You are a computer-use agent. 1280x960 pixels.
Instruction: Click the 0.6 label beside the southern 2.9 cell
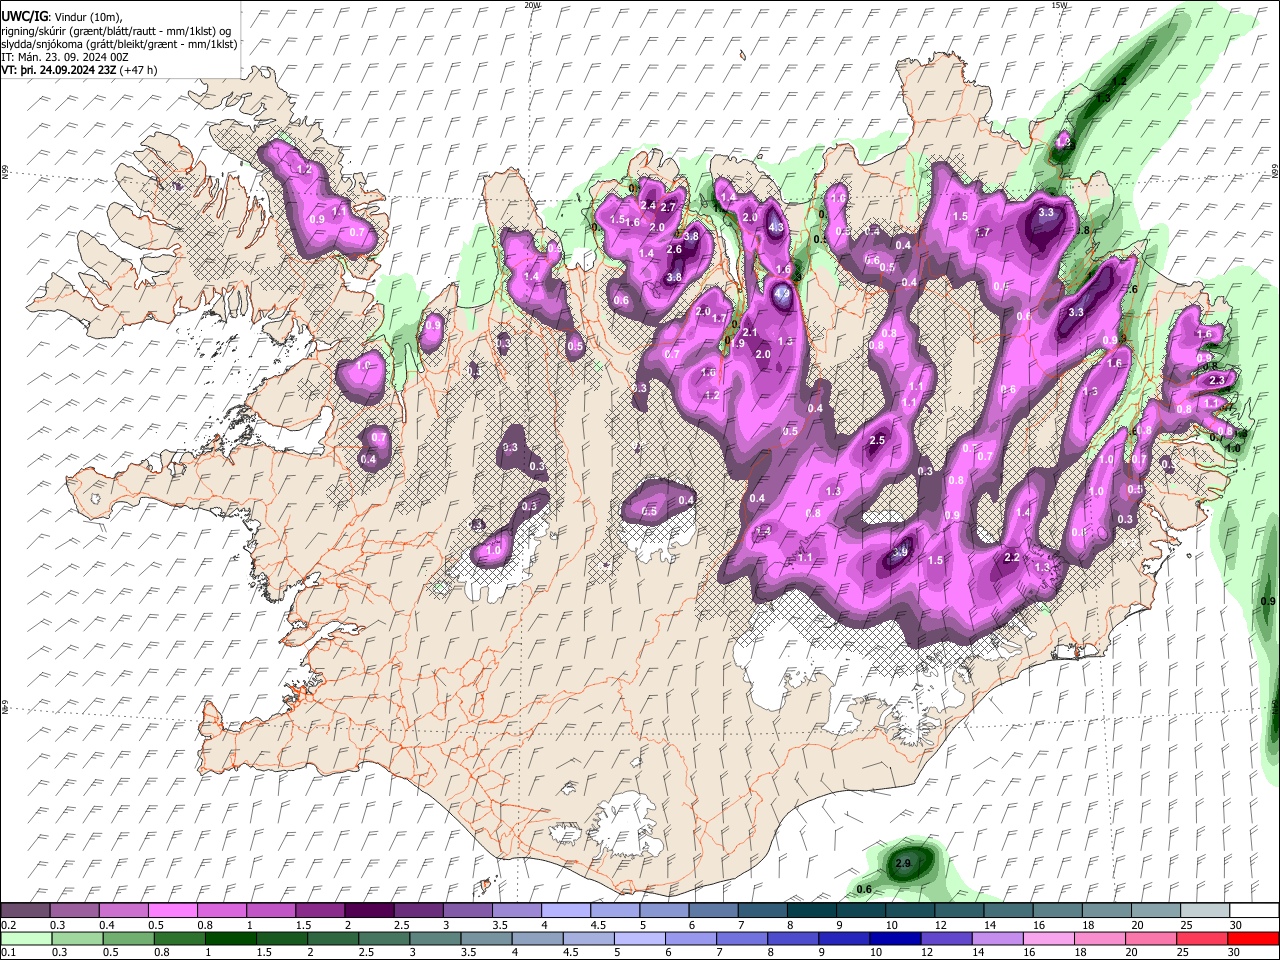(x=865, y=890)
